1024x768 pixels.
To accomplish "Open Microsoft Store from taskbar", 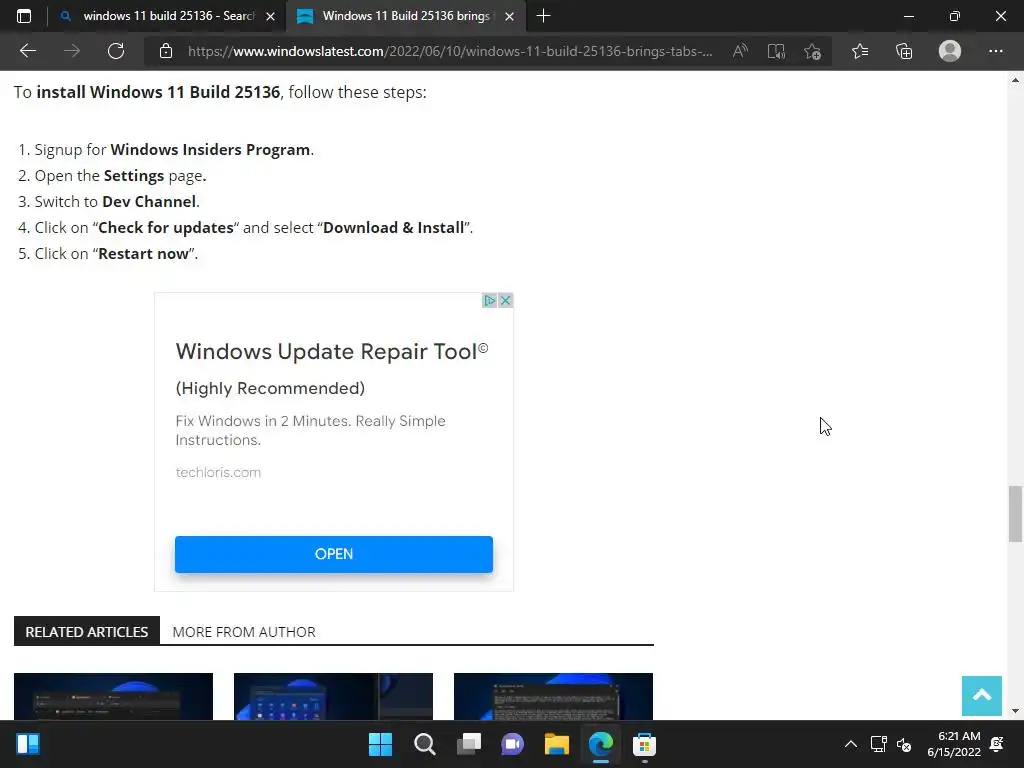I will tap(644, 744).
